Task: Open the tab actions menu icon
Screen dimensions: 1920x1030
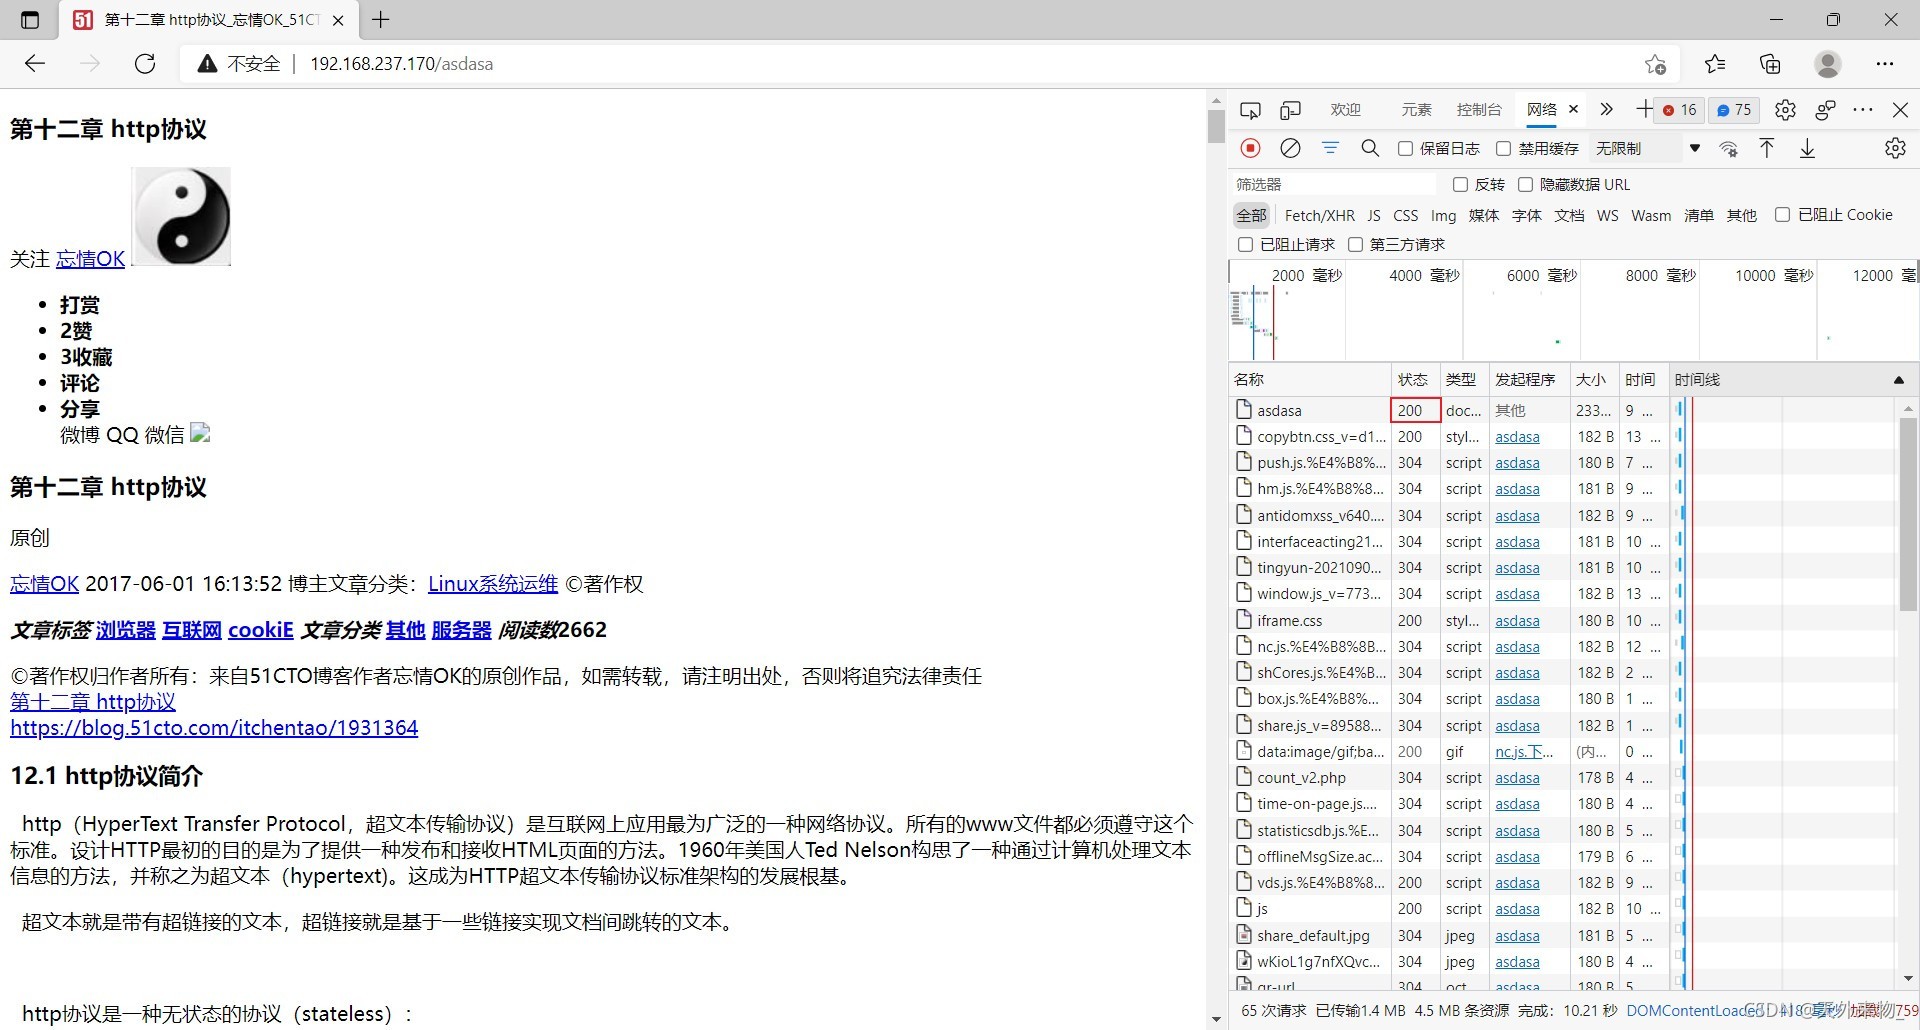Action: 30,20
